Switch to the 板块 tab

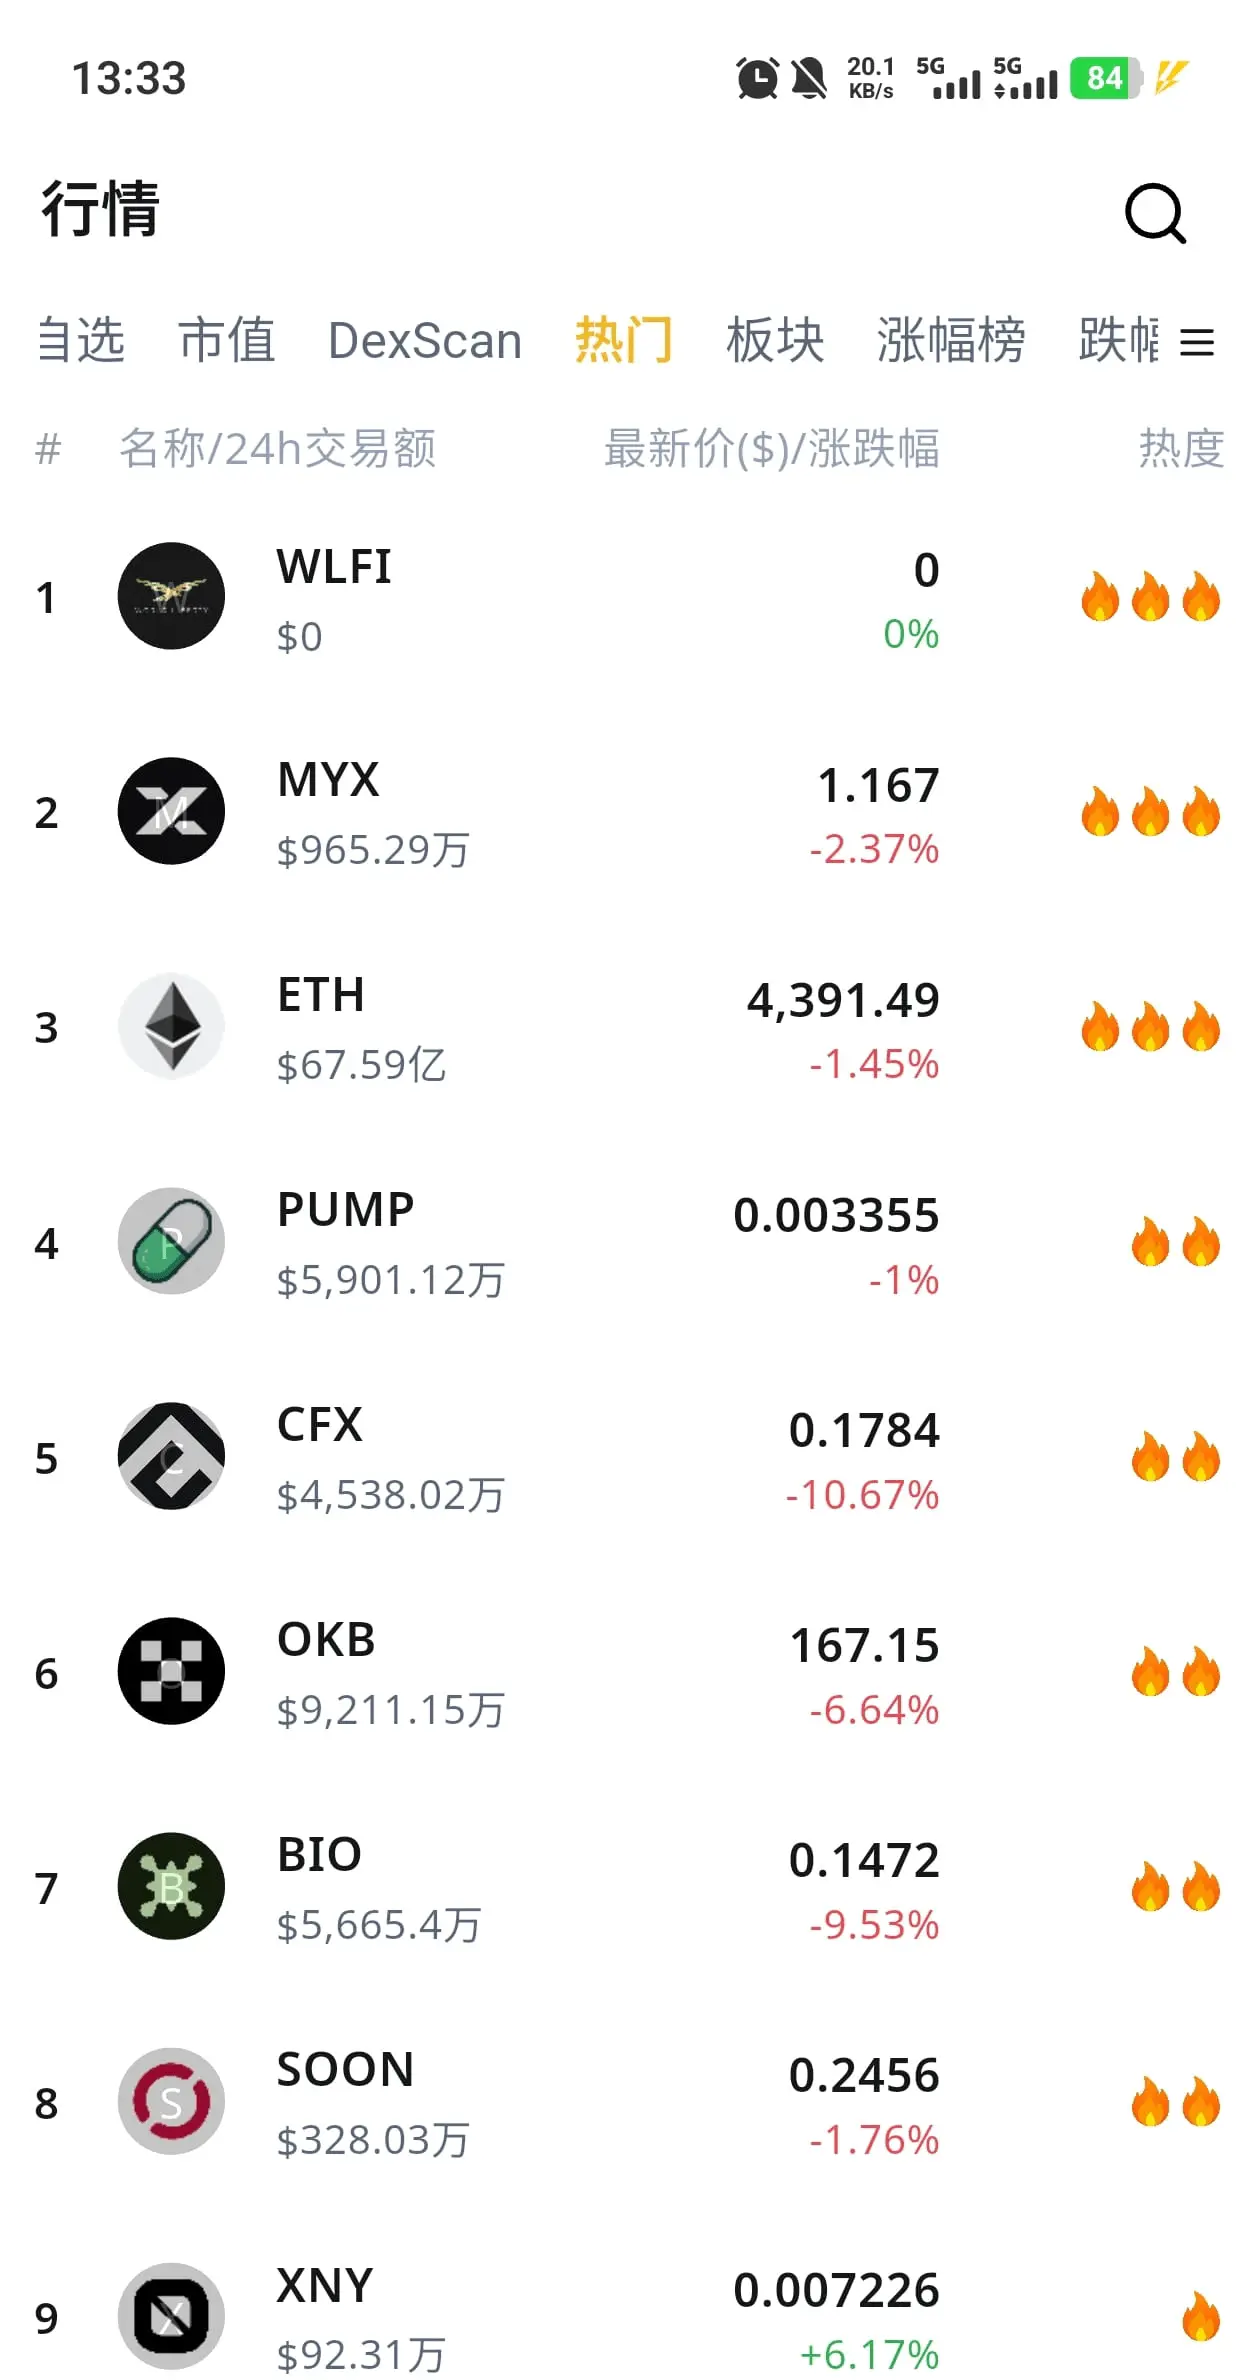pos(775,340)
